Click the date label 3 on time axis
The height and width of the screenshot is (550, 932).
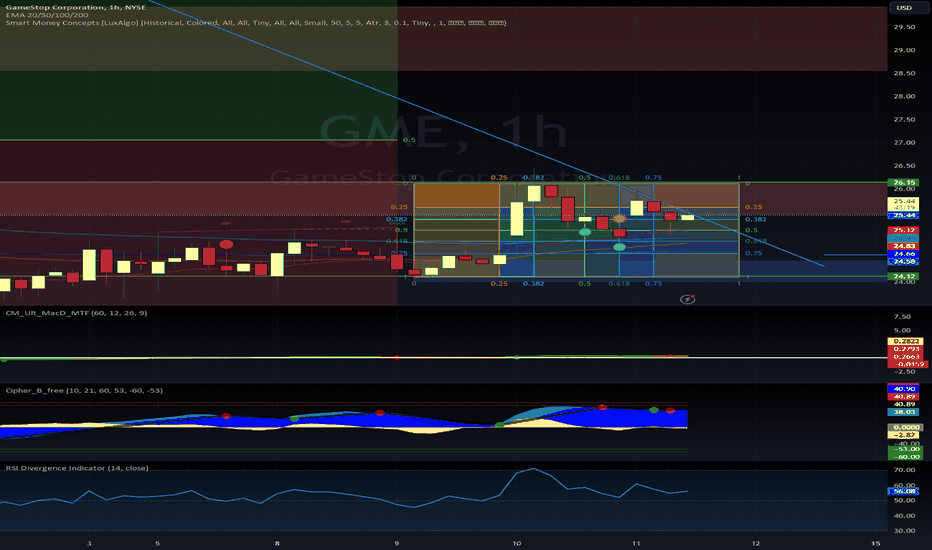89,543
